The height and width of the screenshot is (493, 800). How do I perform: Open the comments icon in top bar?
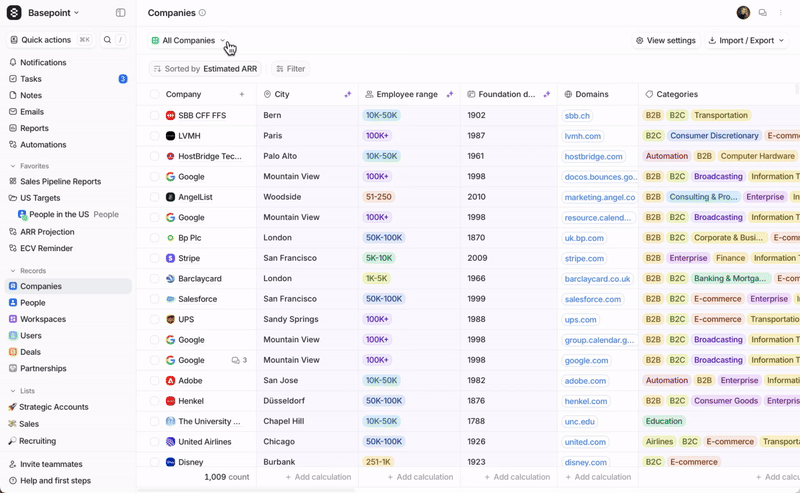(762, 13)
